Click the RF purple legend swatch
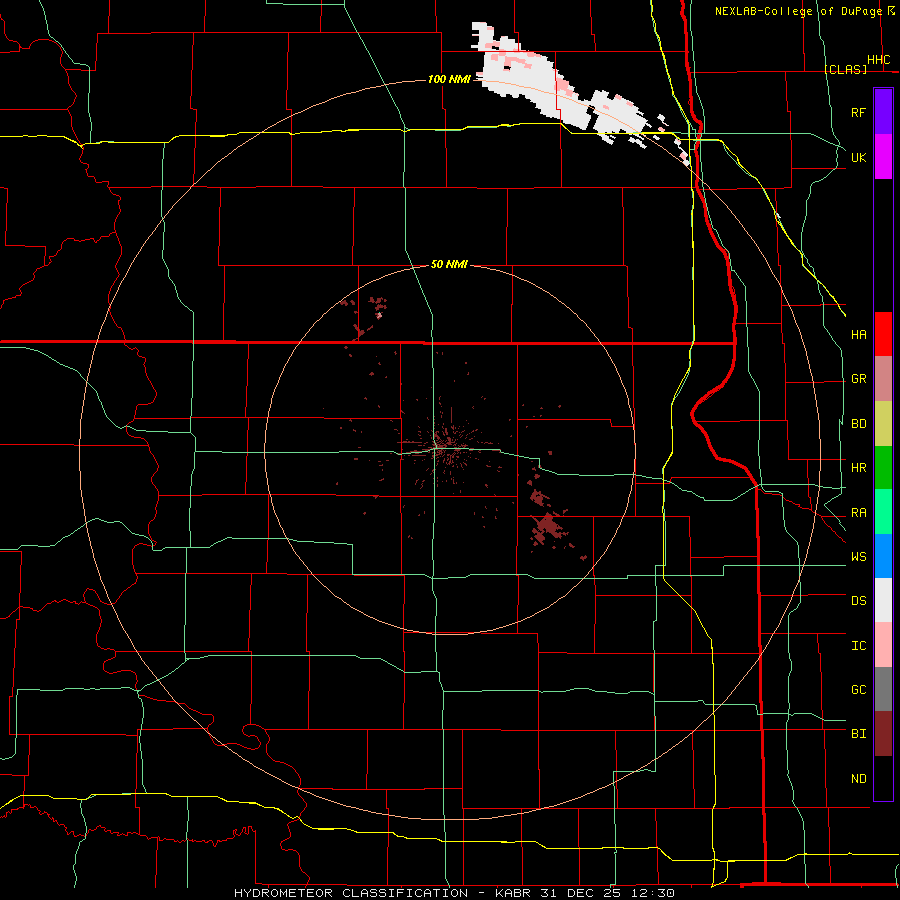Viewport: 900px width, 900px height. click(x=883, y=112)
